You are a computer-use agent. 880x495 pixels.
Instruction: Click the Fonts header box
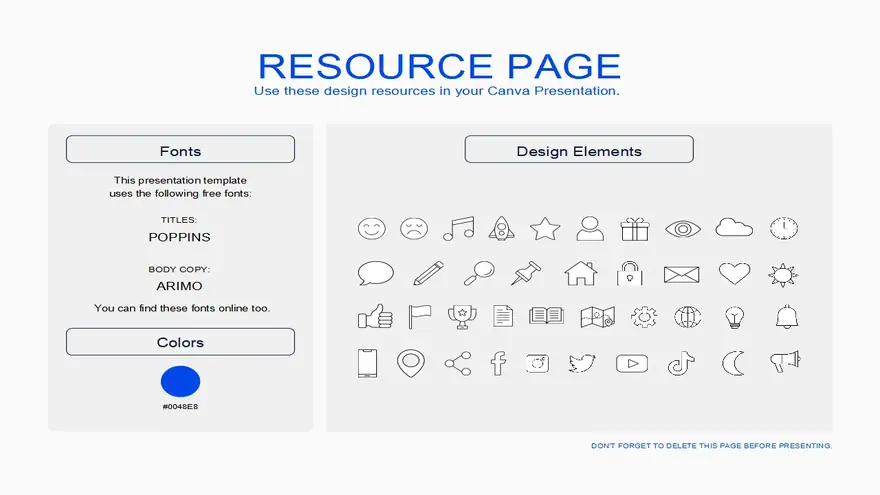tap(180, 149)
